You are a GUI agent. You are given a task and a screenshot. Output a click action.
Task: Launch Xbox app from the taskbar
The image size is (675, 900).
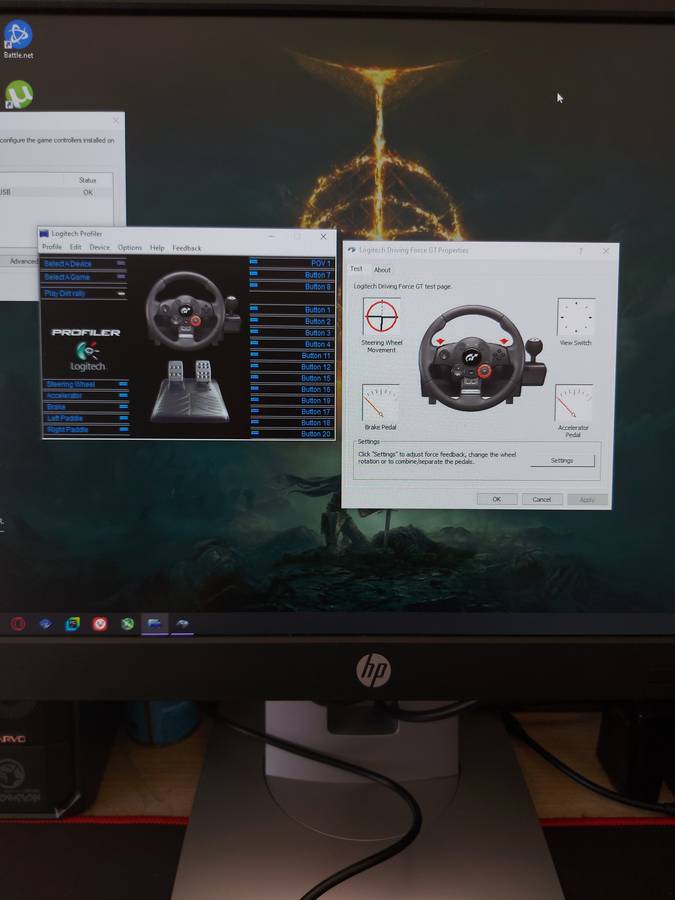pos(128,624)
